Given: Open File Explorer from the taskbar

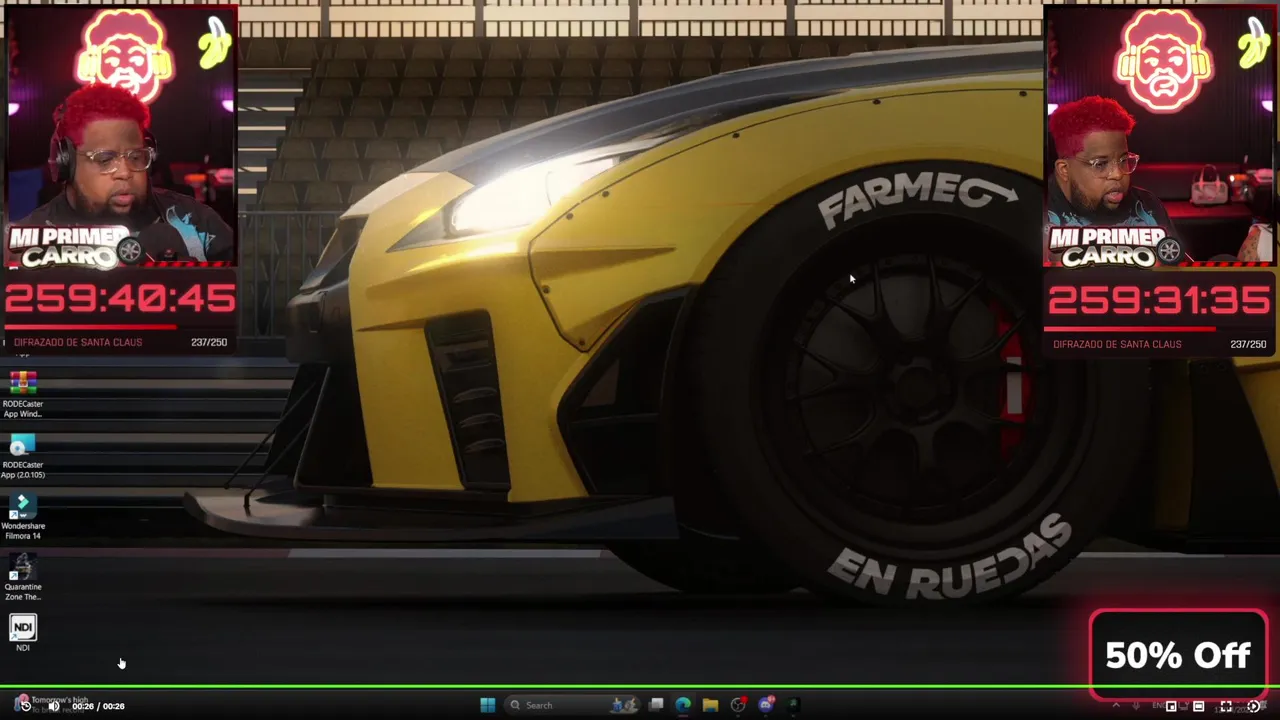Looking at the screenshot, I should tap(710, 705).
